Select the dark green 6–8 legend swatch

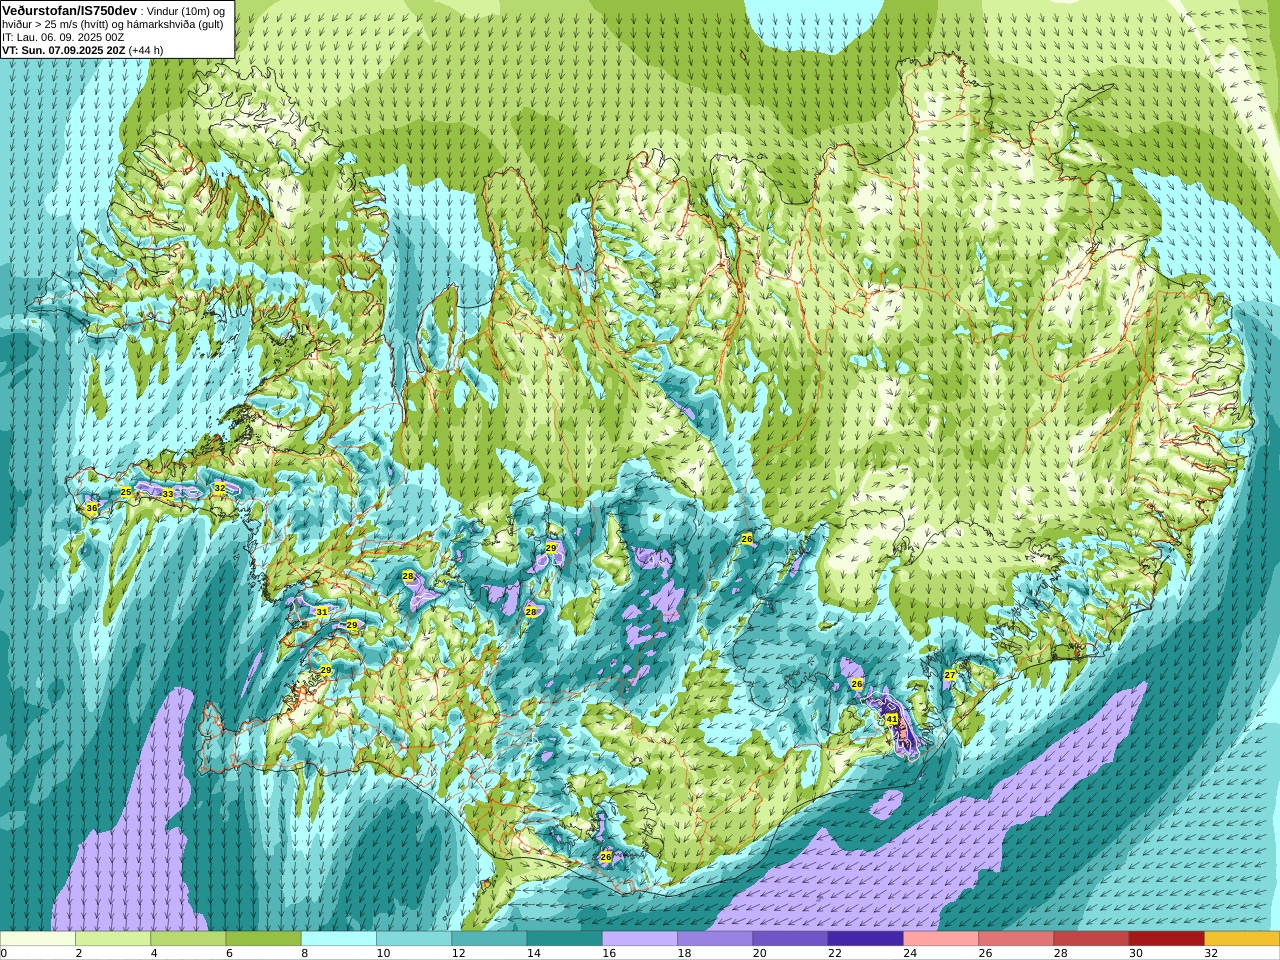tap(263, 939)
